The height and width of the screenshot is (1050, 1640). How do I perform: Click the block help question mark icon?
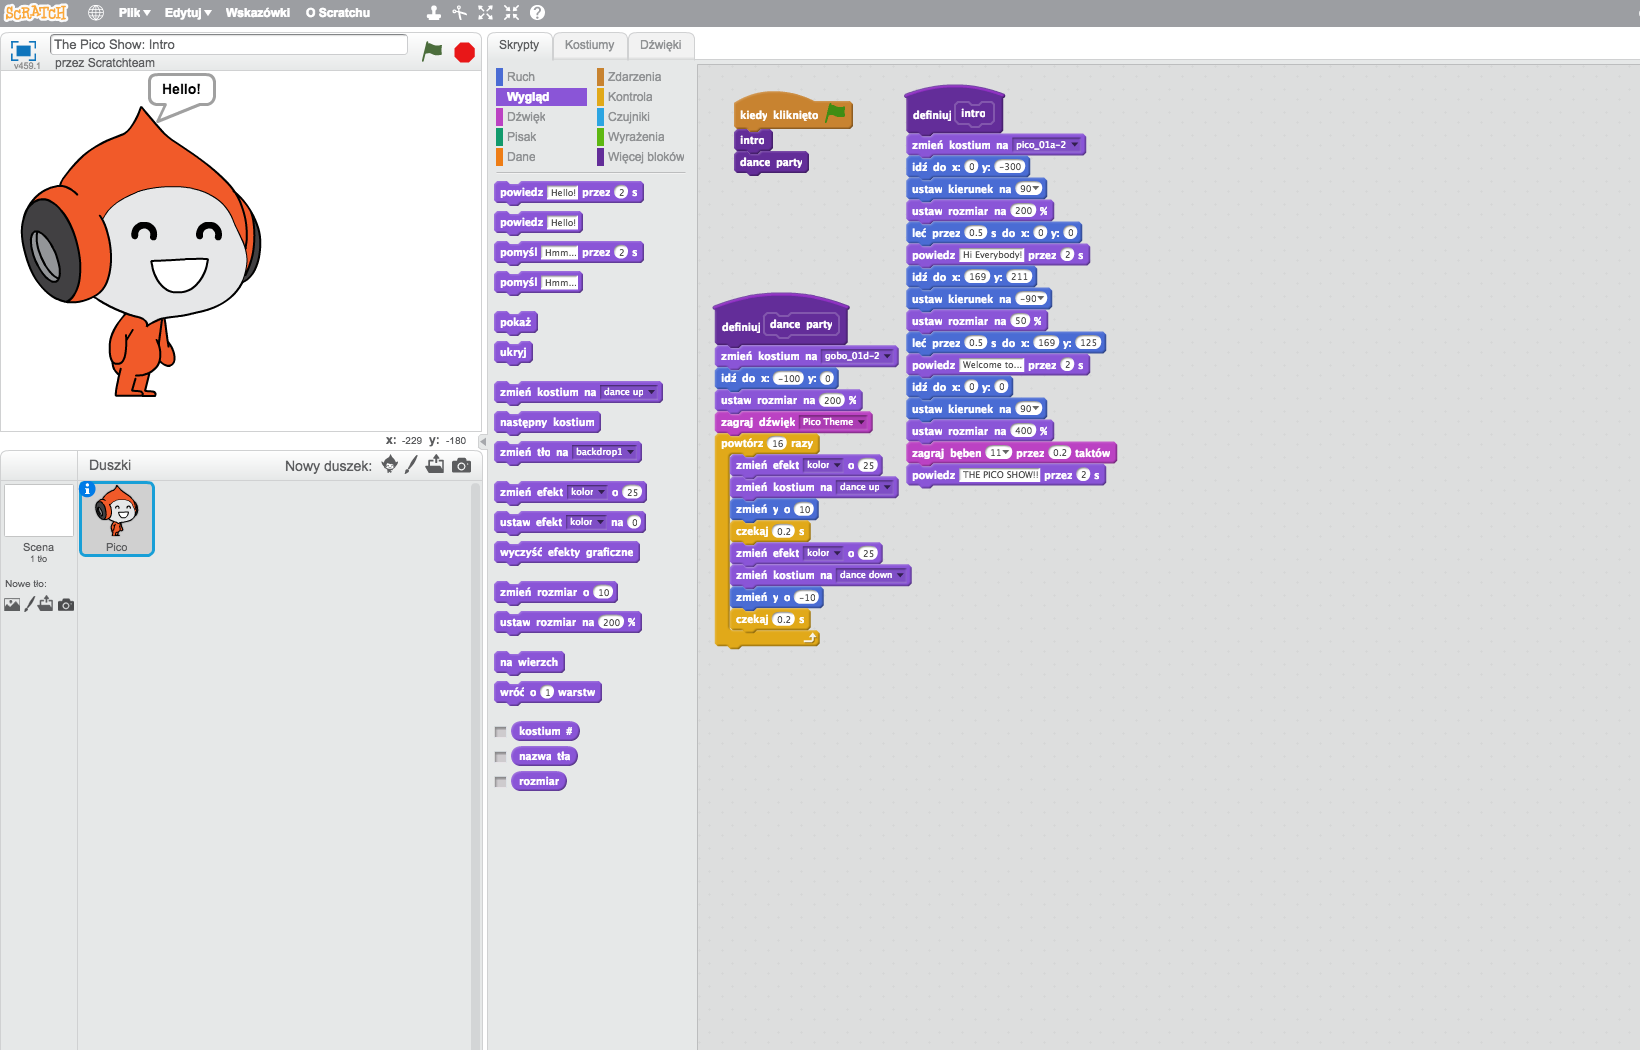point(537,13)
